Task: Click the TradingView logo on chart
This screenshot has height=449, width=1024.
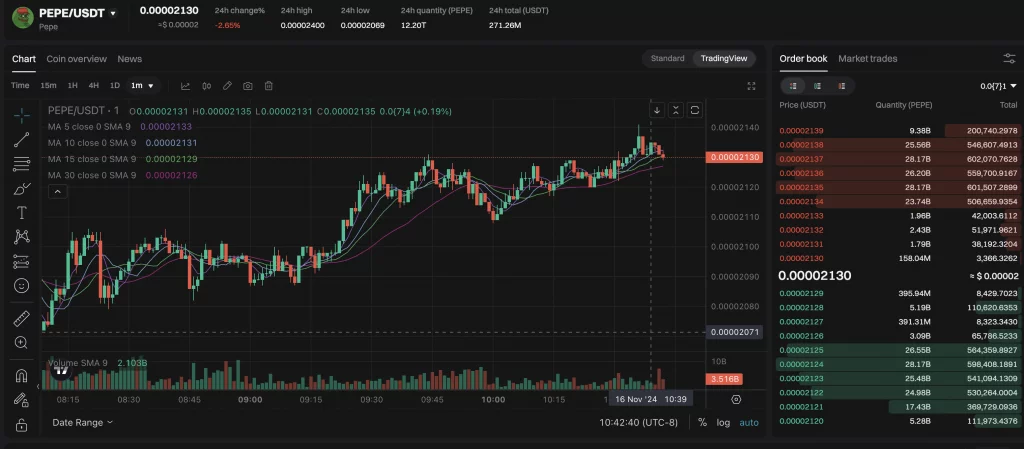Action: pos(61,371)
